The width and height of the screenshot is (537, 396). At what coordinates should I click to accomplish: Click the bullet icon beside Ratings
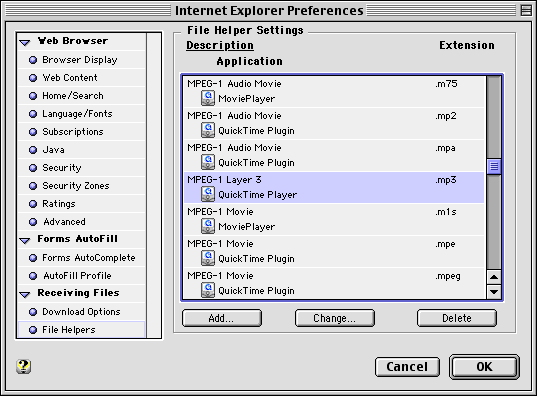(x=33, y=204)
